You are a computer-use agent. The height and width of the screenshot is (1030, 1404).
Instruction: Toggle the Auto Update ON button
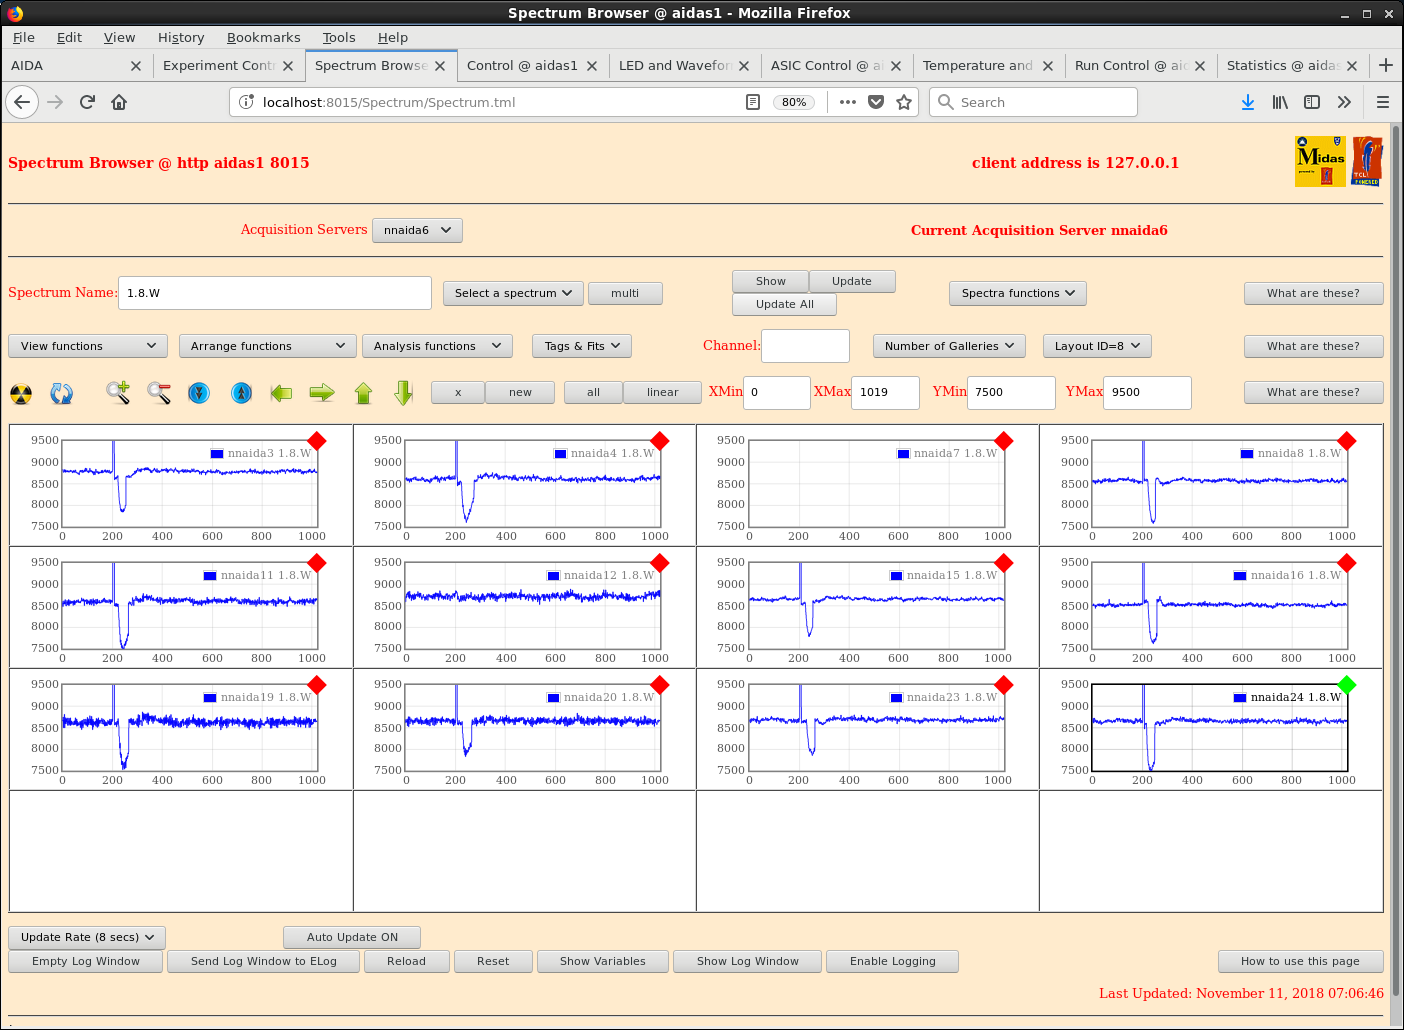(352, 937)
